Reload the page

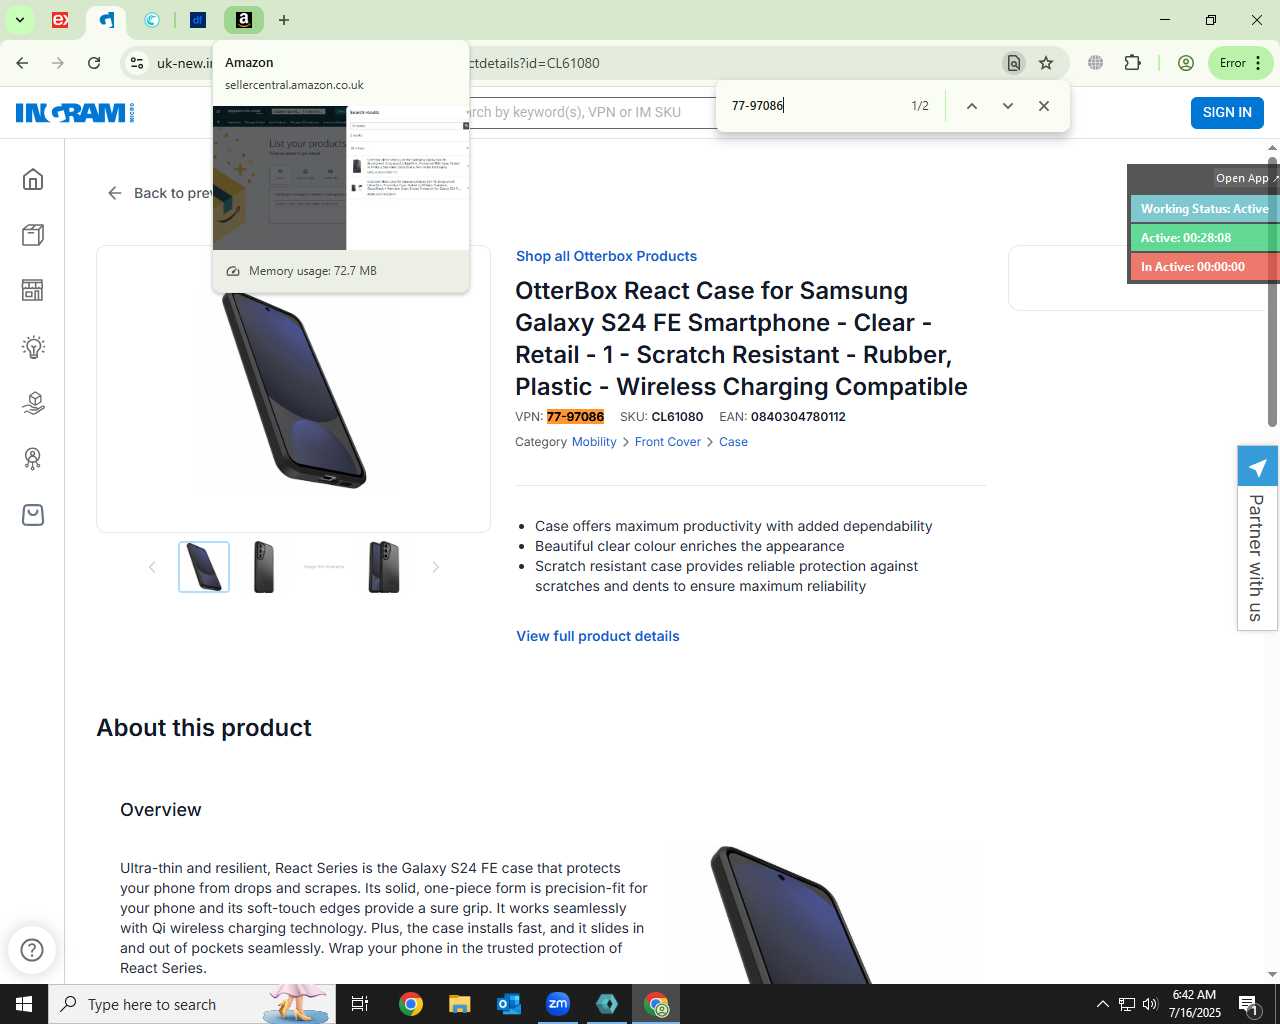pyautogui.click(x=94, y=63)
